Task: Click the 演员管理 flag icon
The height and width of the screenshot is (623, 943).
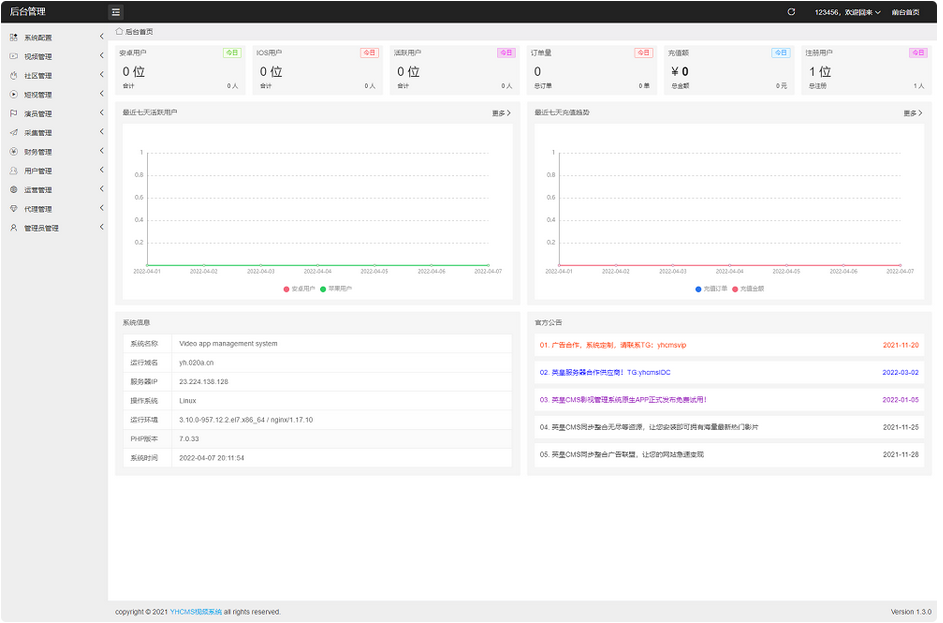Action: point(14,114)
